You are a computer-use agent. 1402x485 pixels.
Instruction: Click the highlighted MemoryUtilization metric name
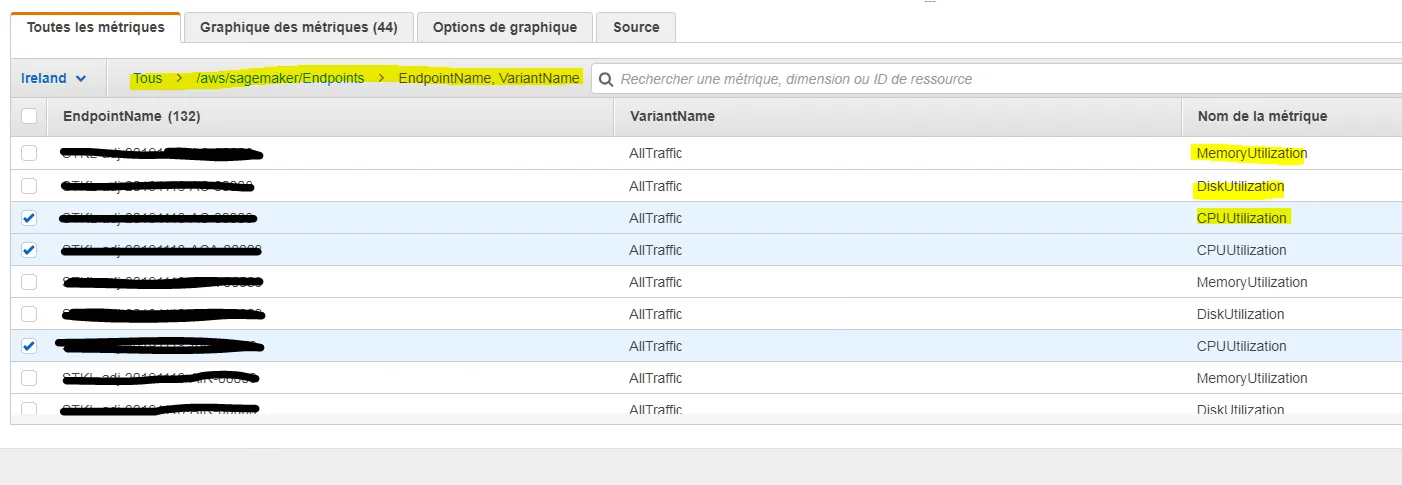(x=1251, y=154)
